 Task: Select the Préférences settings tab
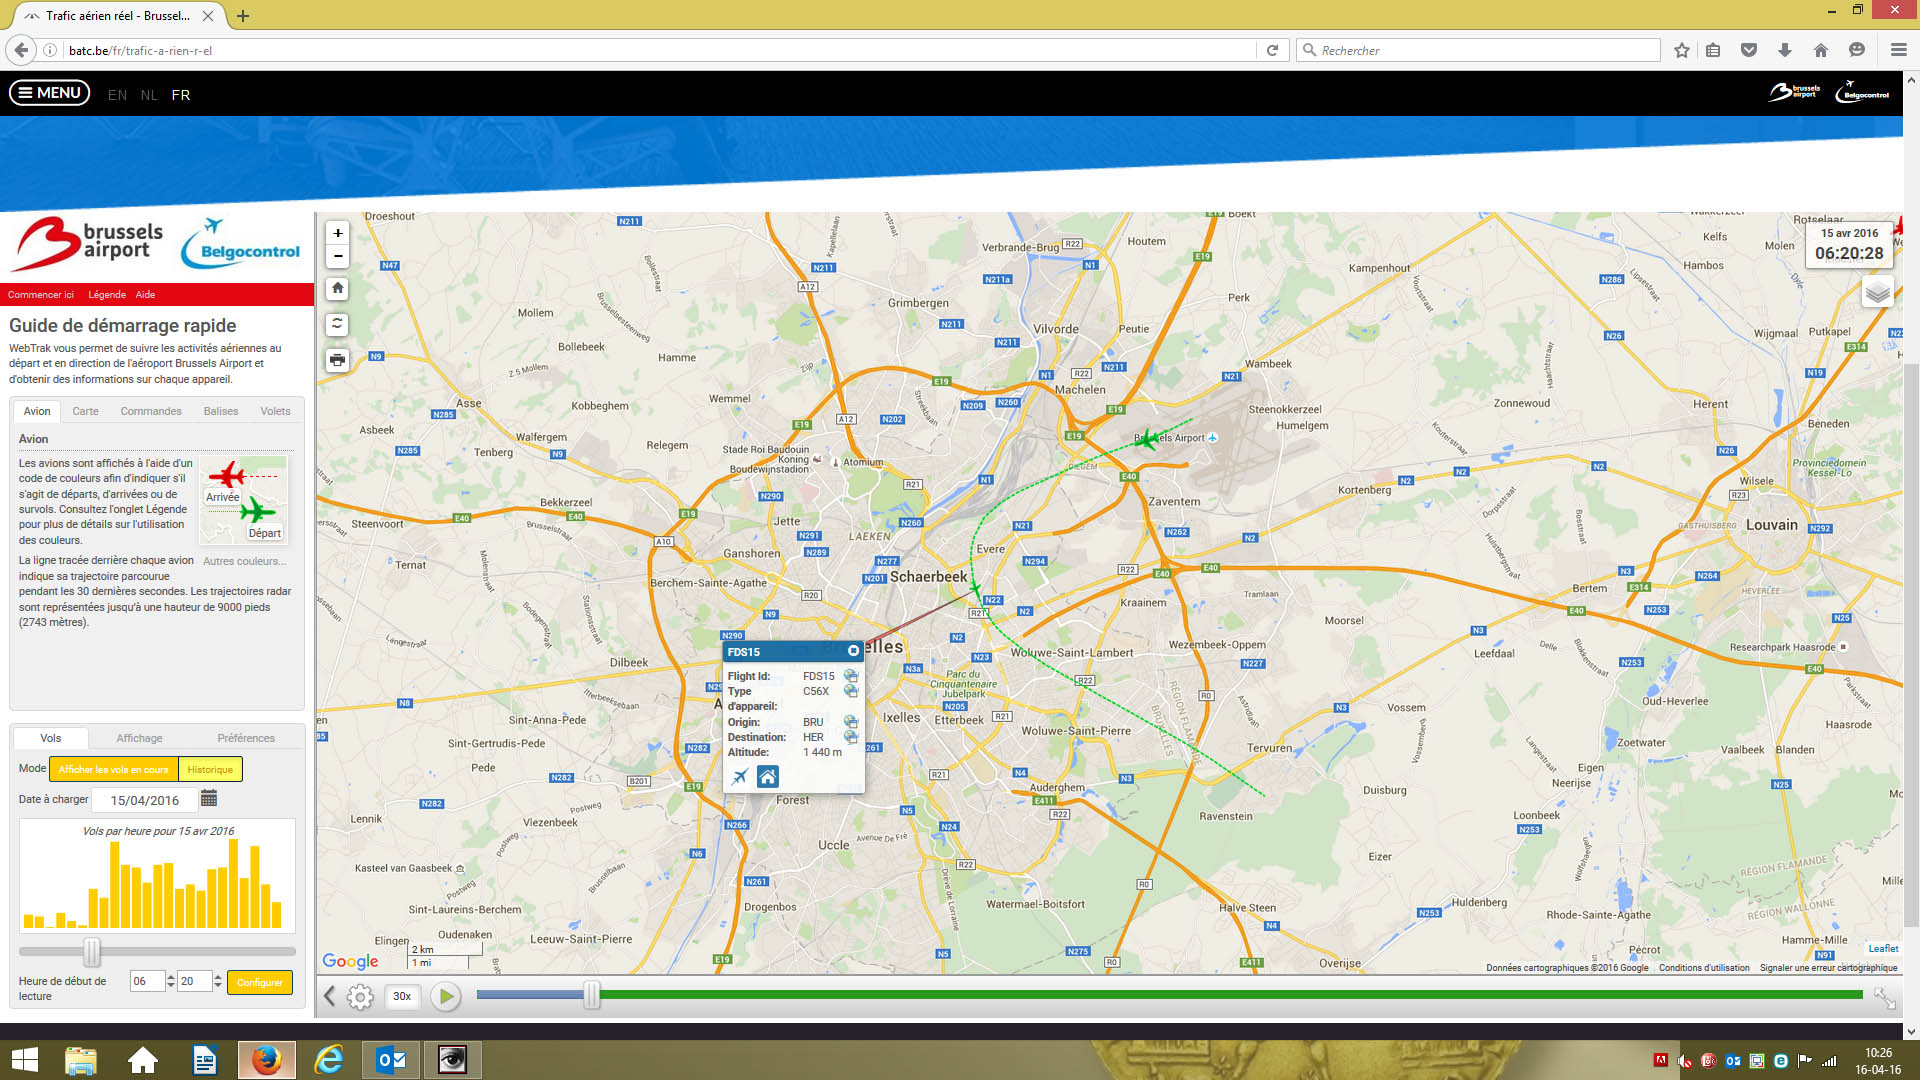246,738
